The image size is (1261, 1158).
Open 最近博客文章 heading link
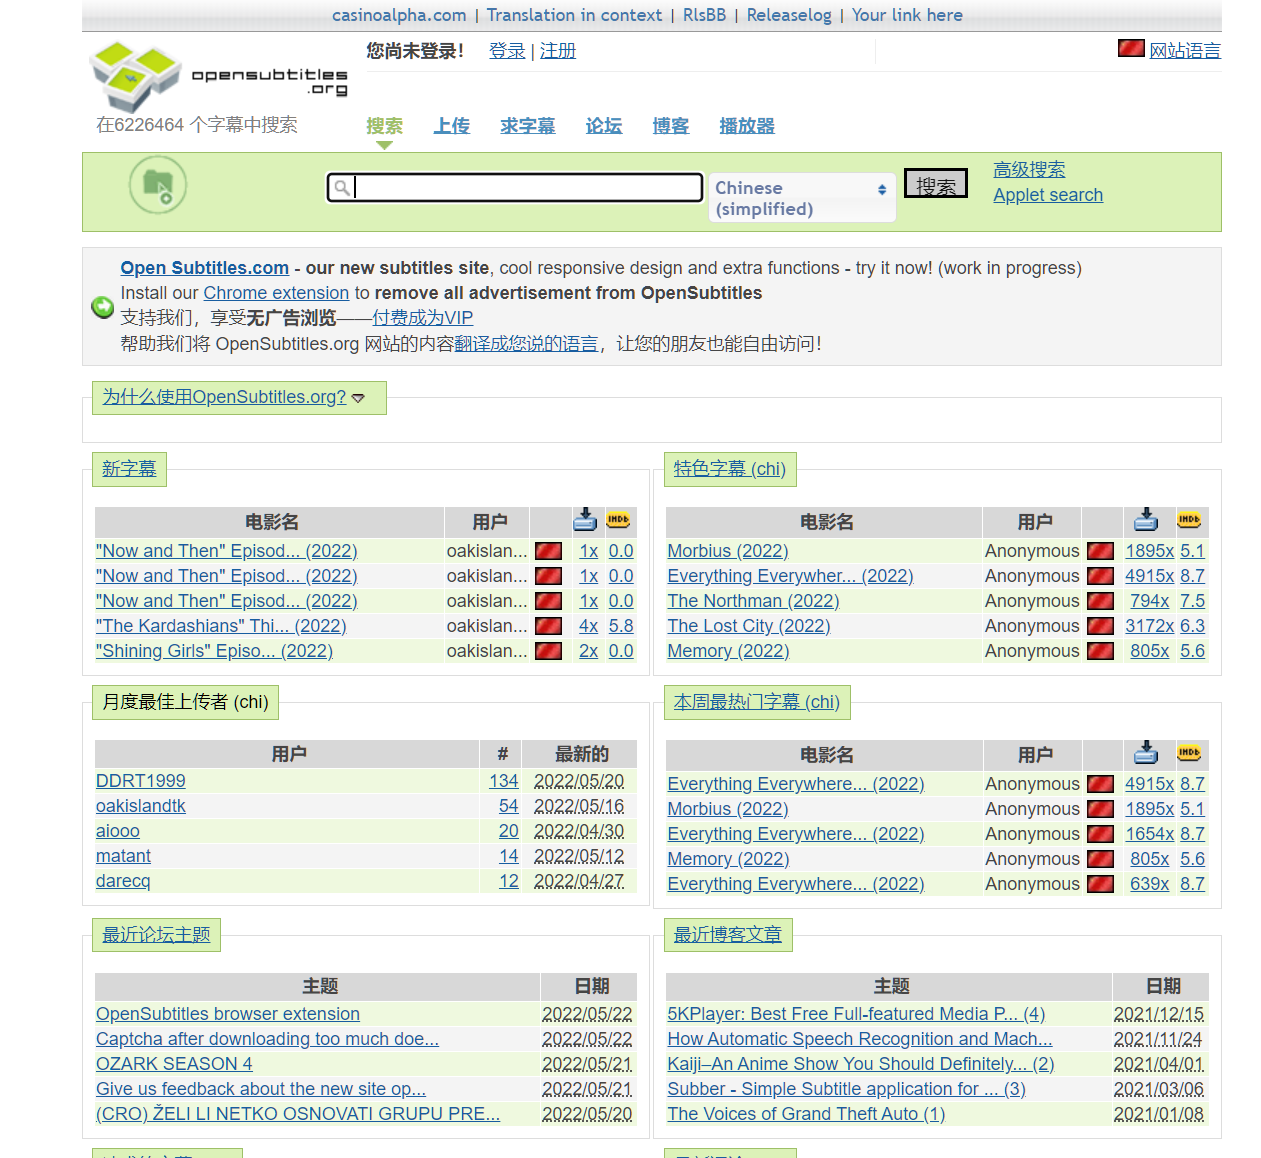(728, 935)
